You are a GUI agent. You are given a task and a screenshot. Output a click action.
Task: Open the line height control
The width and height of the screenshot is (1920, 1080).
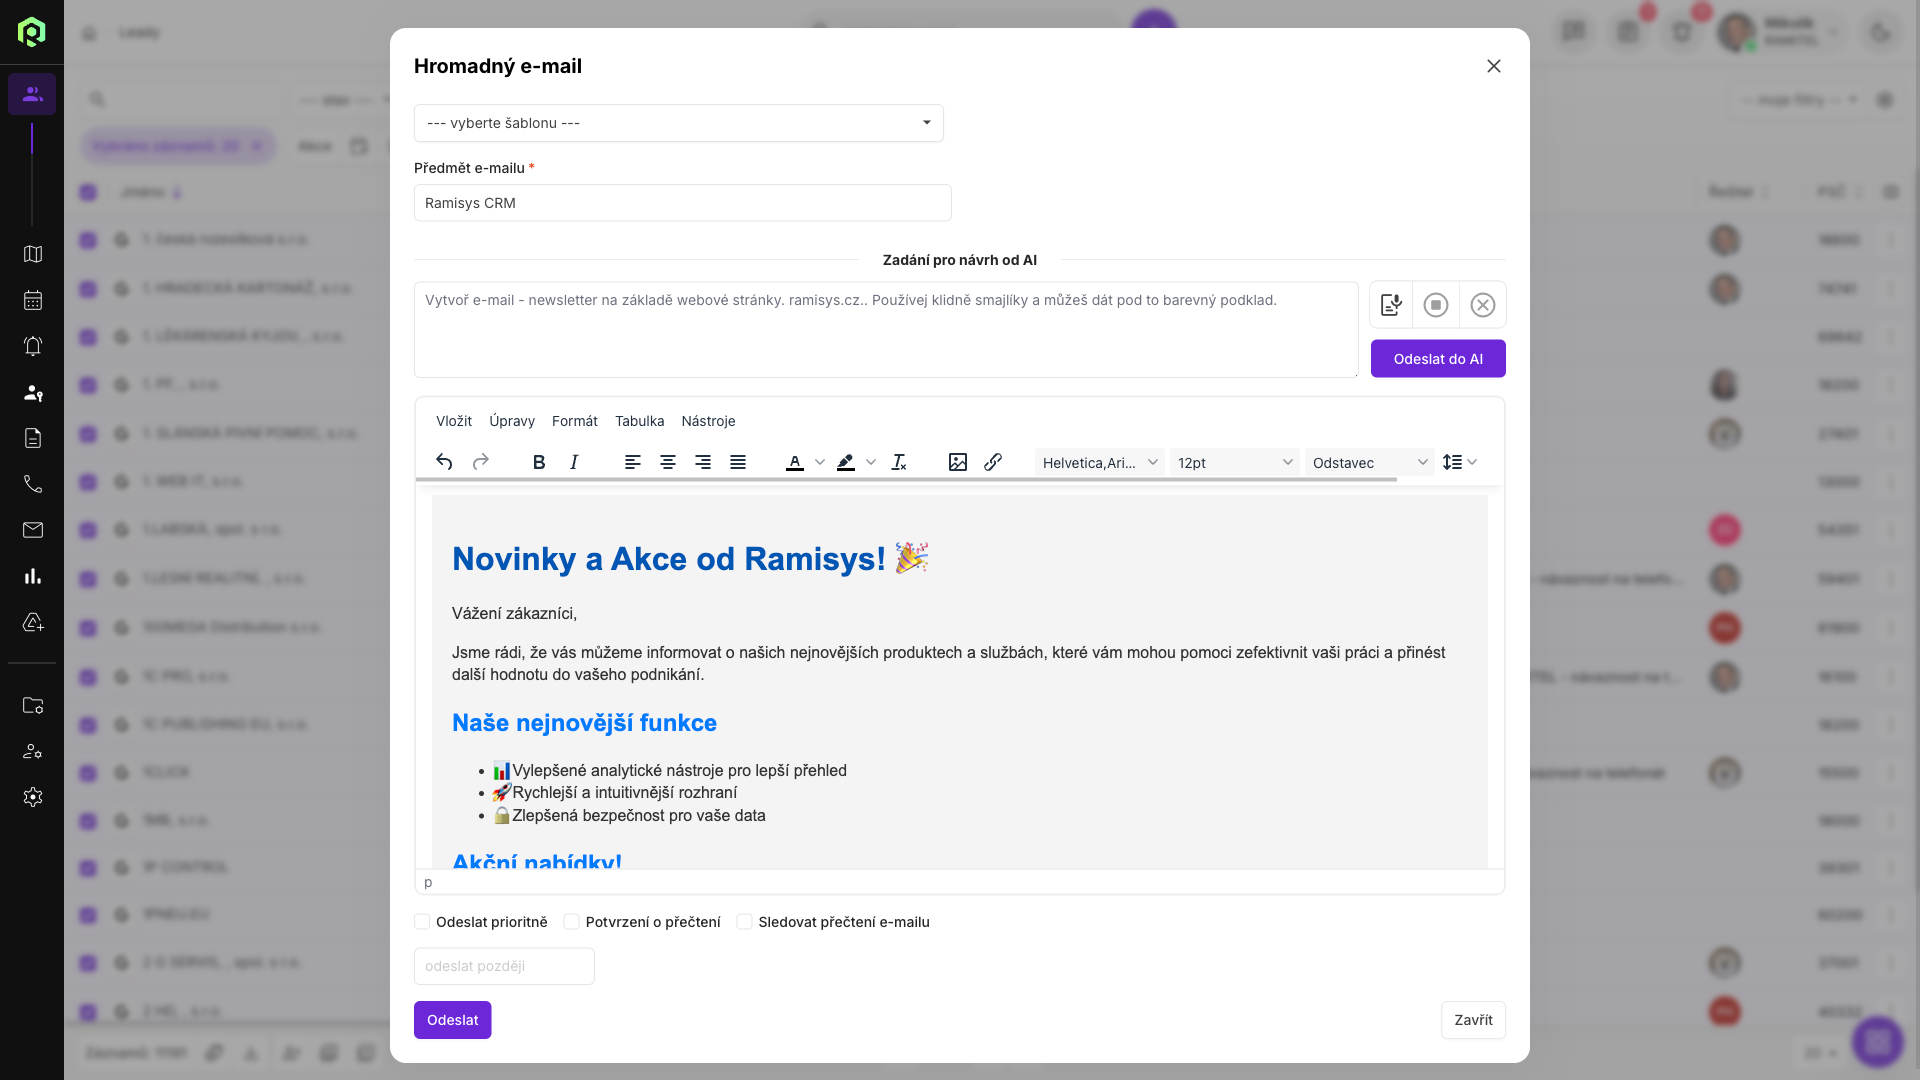click(x=1453, y=462)
